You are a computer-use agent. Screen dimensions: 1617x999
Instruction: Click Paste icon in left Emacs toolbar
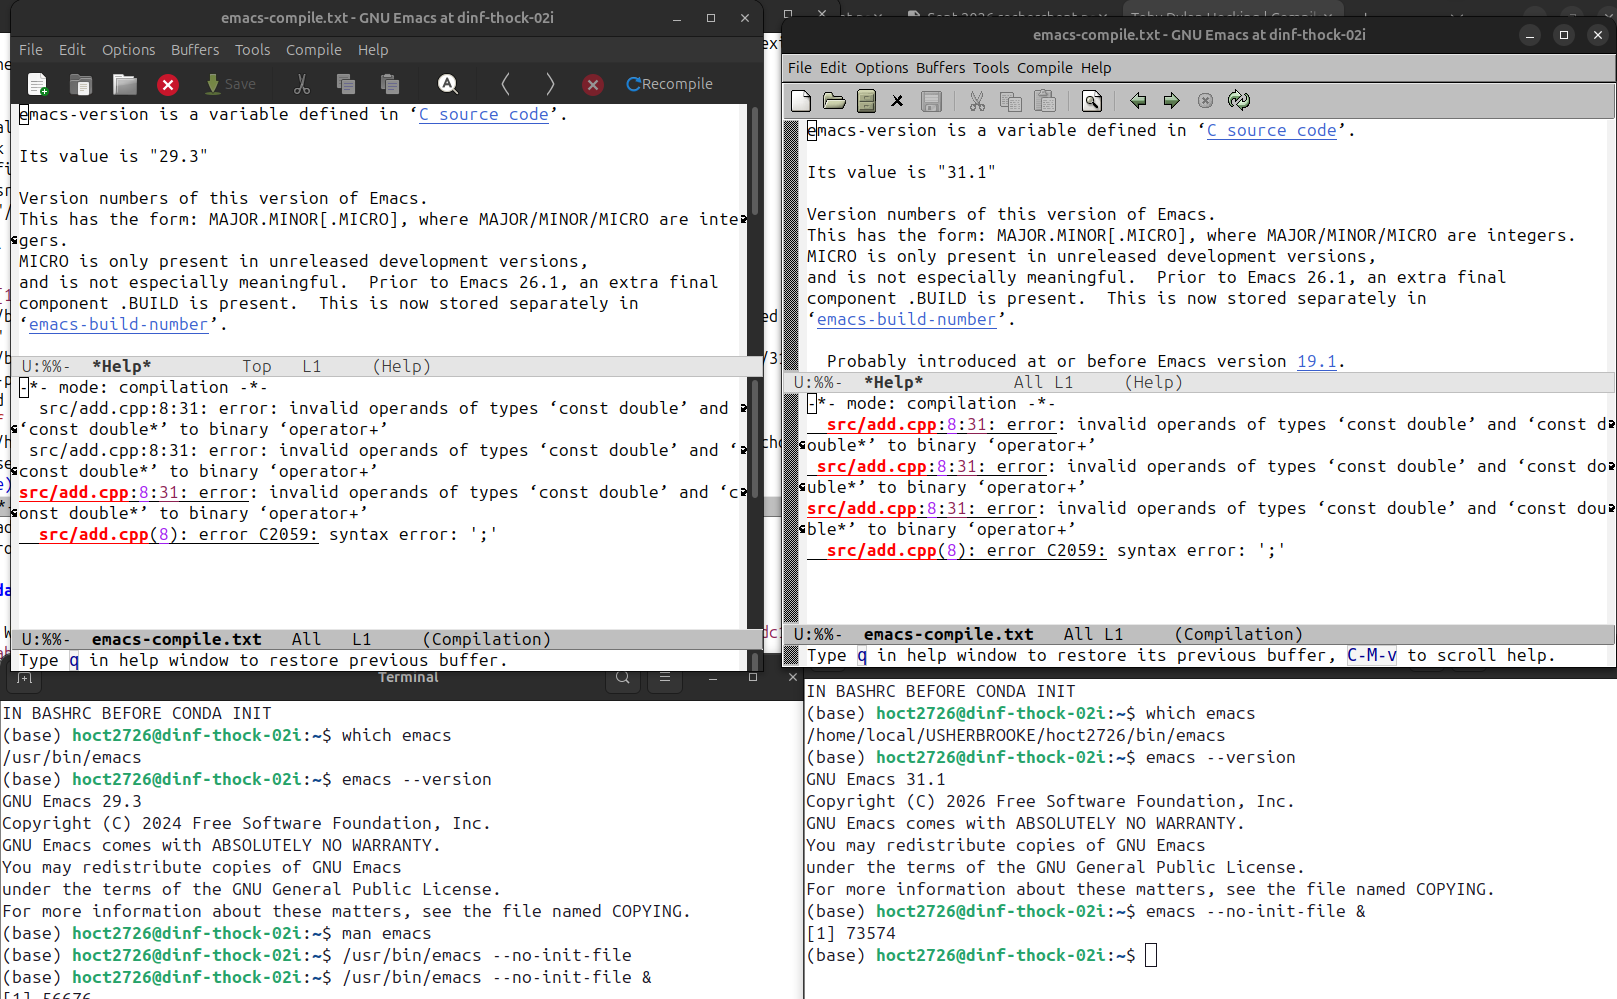[x=390, y=84]
